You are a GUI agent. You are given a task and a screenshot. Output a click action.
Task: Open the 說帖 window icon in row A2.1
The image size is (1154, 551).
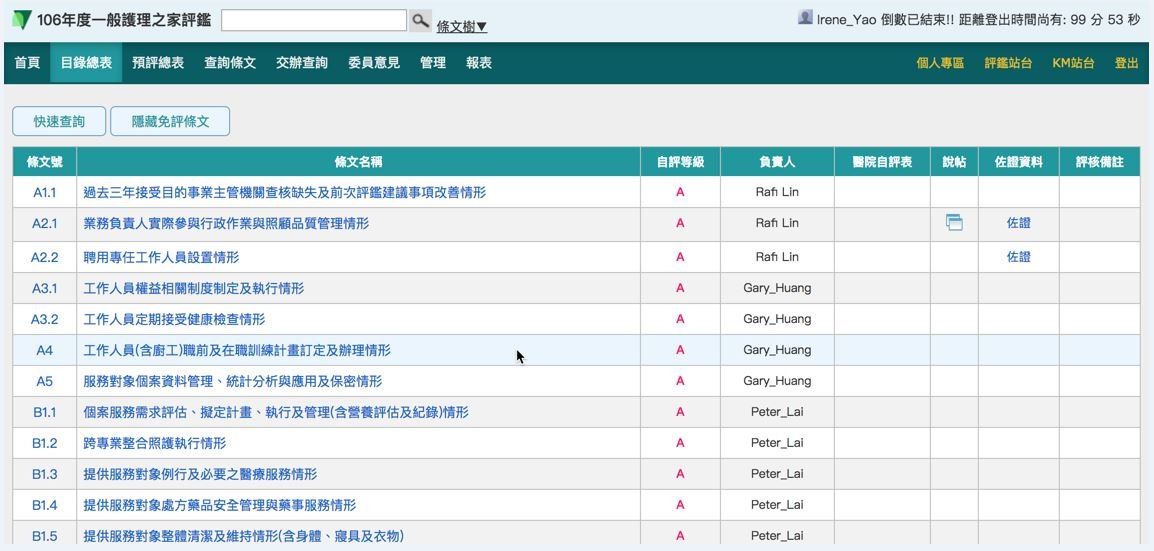pos(954,222)
